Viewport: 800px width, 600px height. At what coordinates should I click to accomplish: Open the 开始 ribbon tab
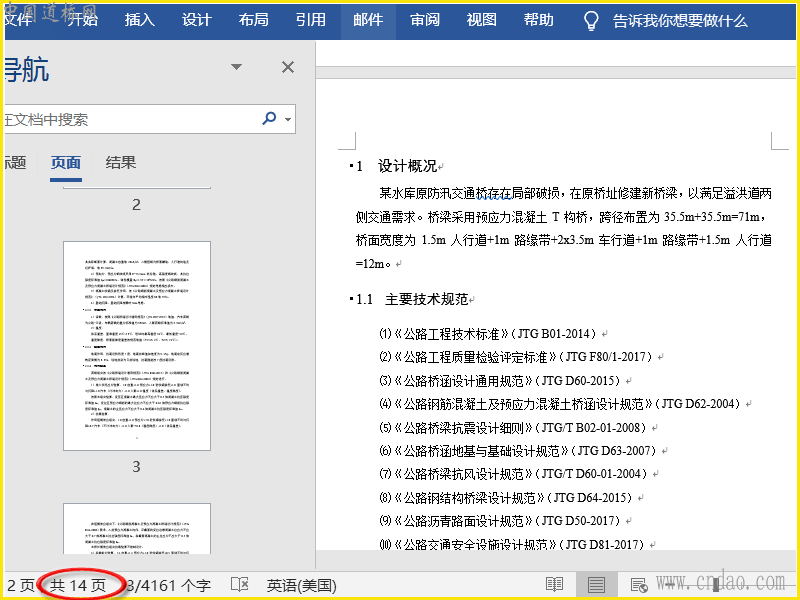tap(83, 20)
